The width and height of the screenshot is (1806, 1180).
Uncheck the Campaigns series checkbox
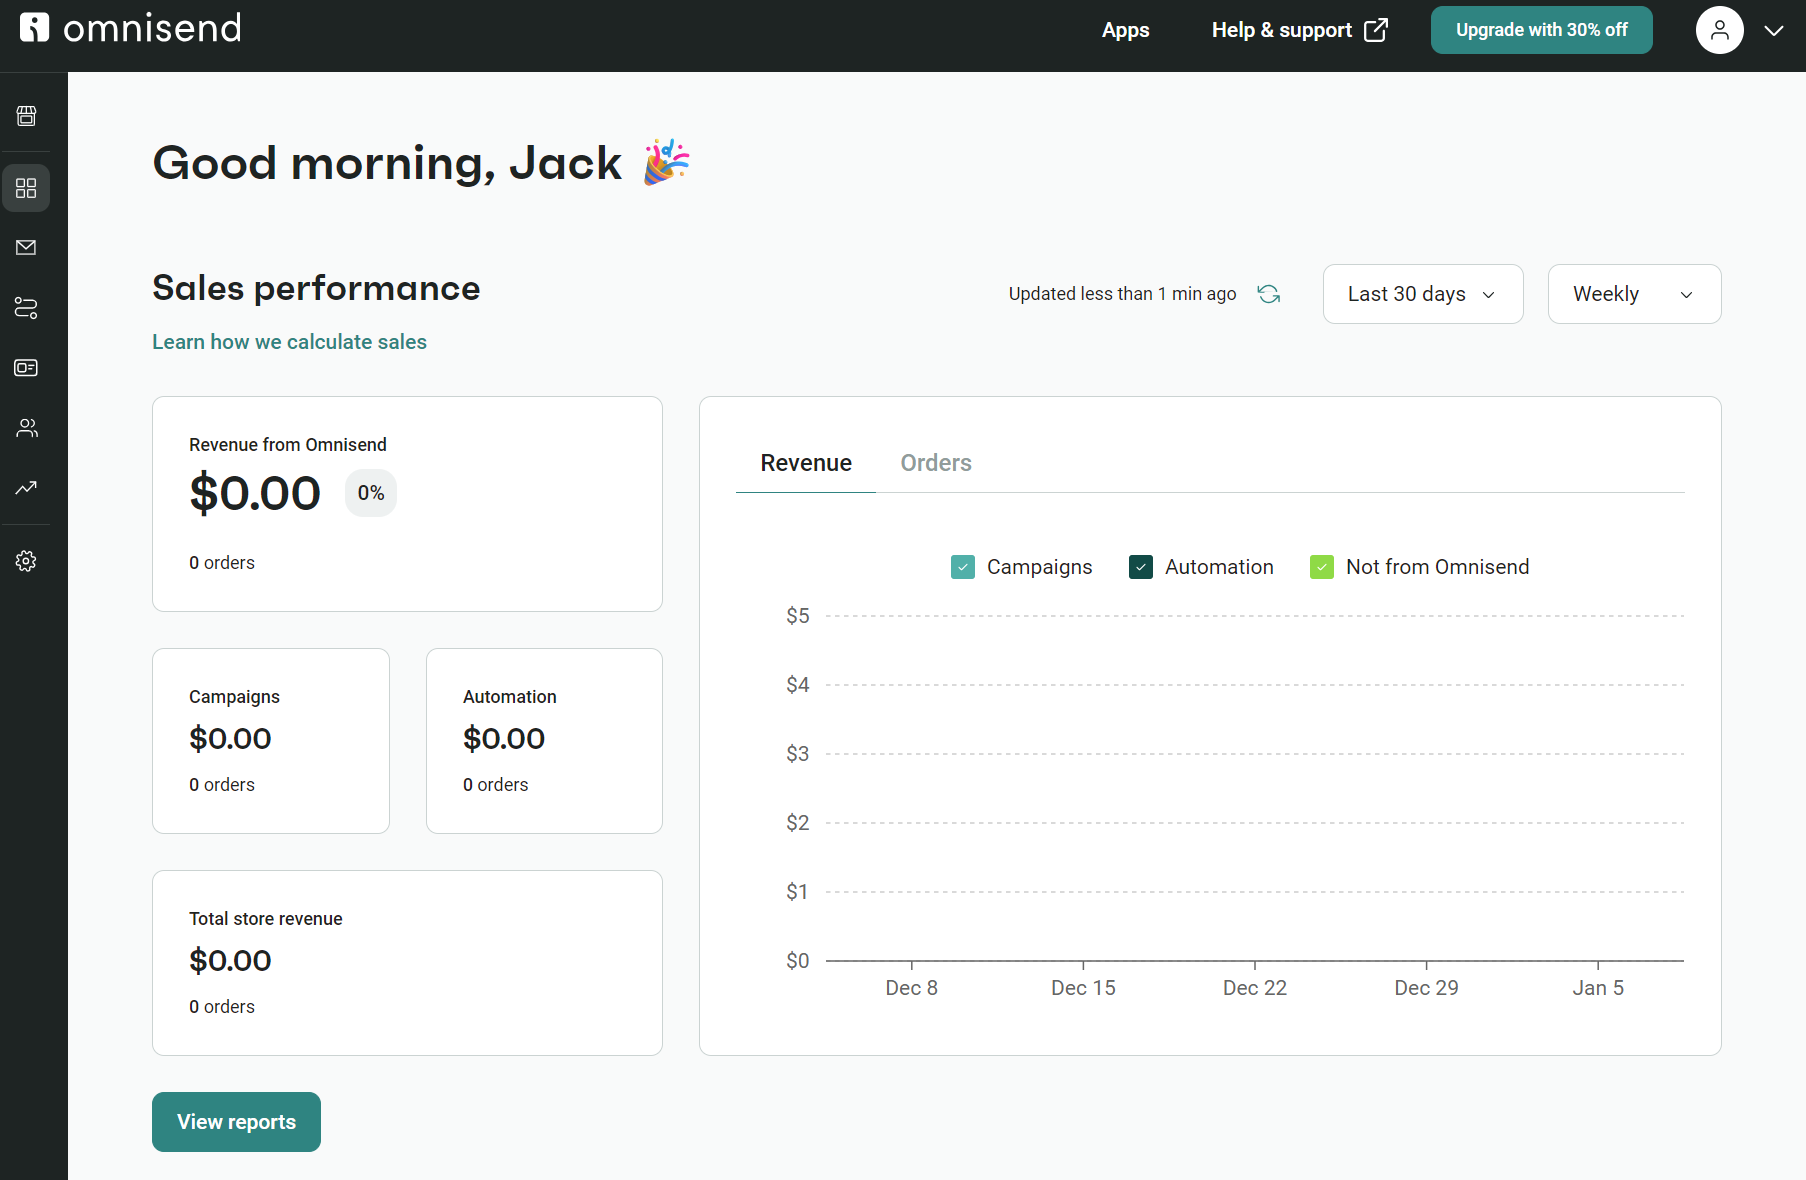pyautogui.click(x=962, y=566)
